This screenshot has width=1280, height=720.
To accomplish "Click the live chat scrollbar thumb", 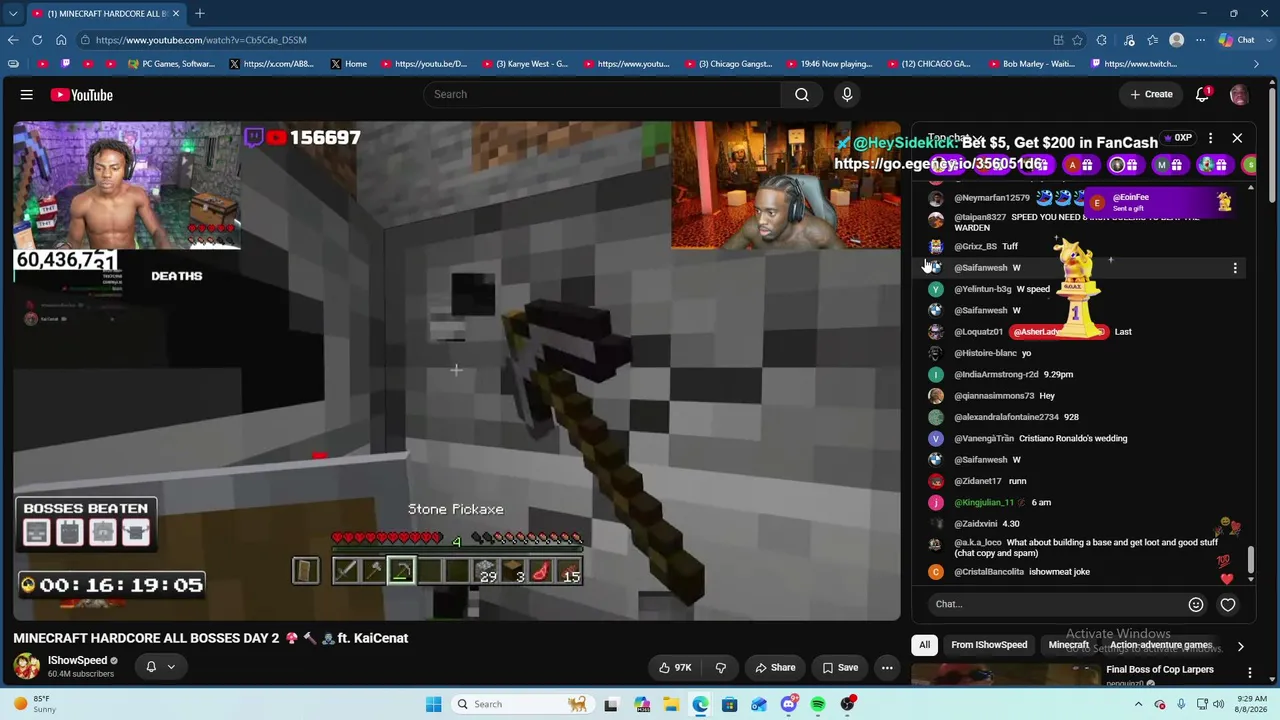I will point(1250,559).
